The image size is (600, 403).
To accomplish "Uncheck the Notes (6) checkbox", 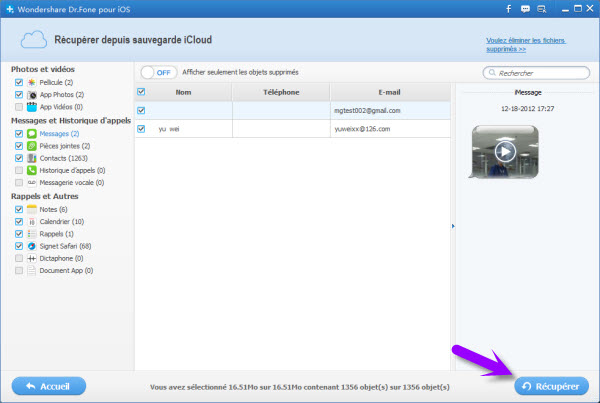I will pos(19,209).
